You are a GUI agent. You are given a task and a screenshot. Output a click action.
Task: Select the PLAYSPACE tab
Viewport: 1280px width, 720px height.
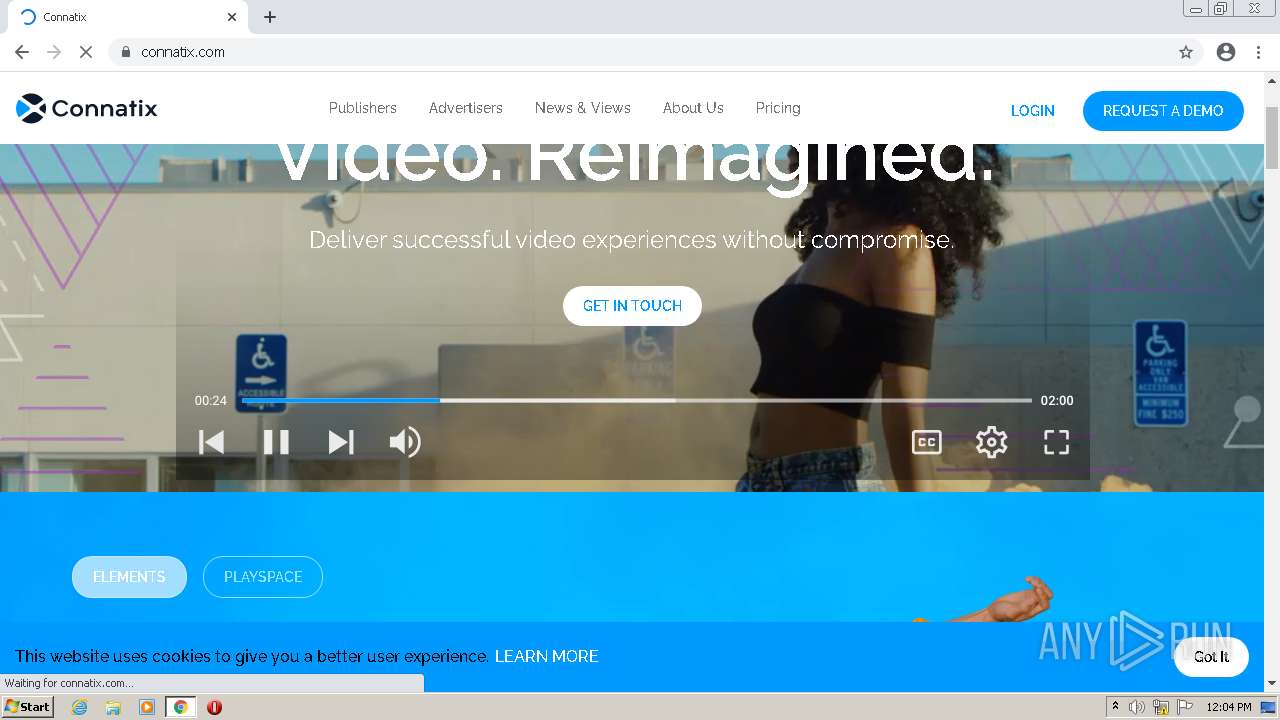click(x=263, y=577)
